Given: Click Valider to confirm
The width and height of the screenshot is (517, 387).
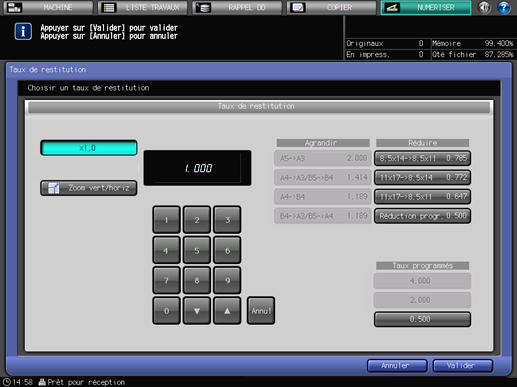Looking at the screenshot, I should click(x=463, y=366).
